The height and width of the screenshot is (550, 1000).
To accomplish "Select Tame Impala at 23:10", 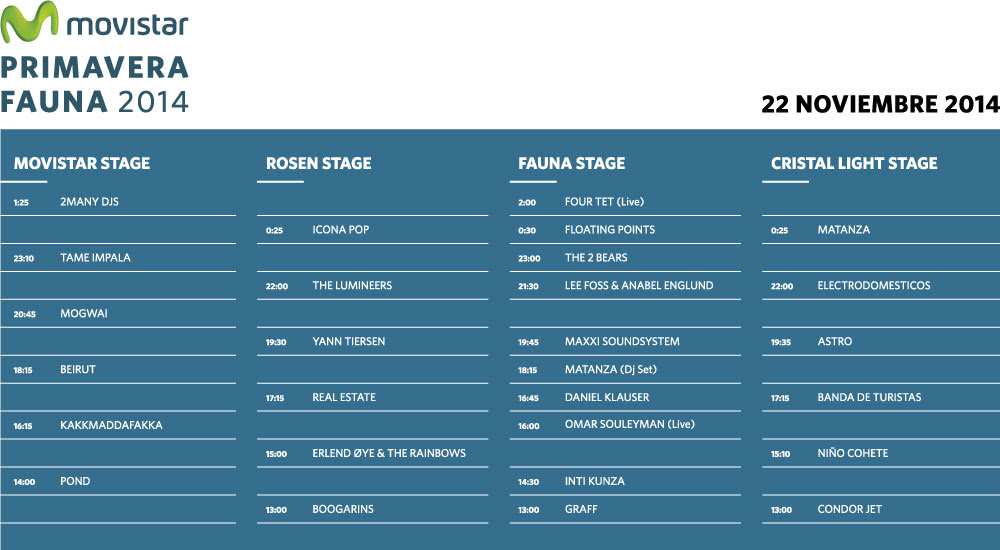I will tap(119, 258).
